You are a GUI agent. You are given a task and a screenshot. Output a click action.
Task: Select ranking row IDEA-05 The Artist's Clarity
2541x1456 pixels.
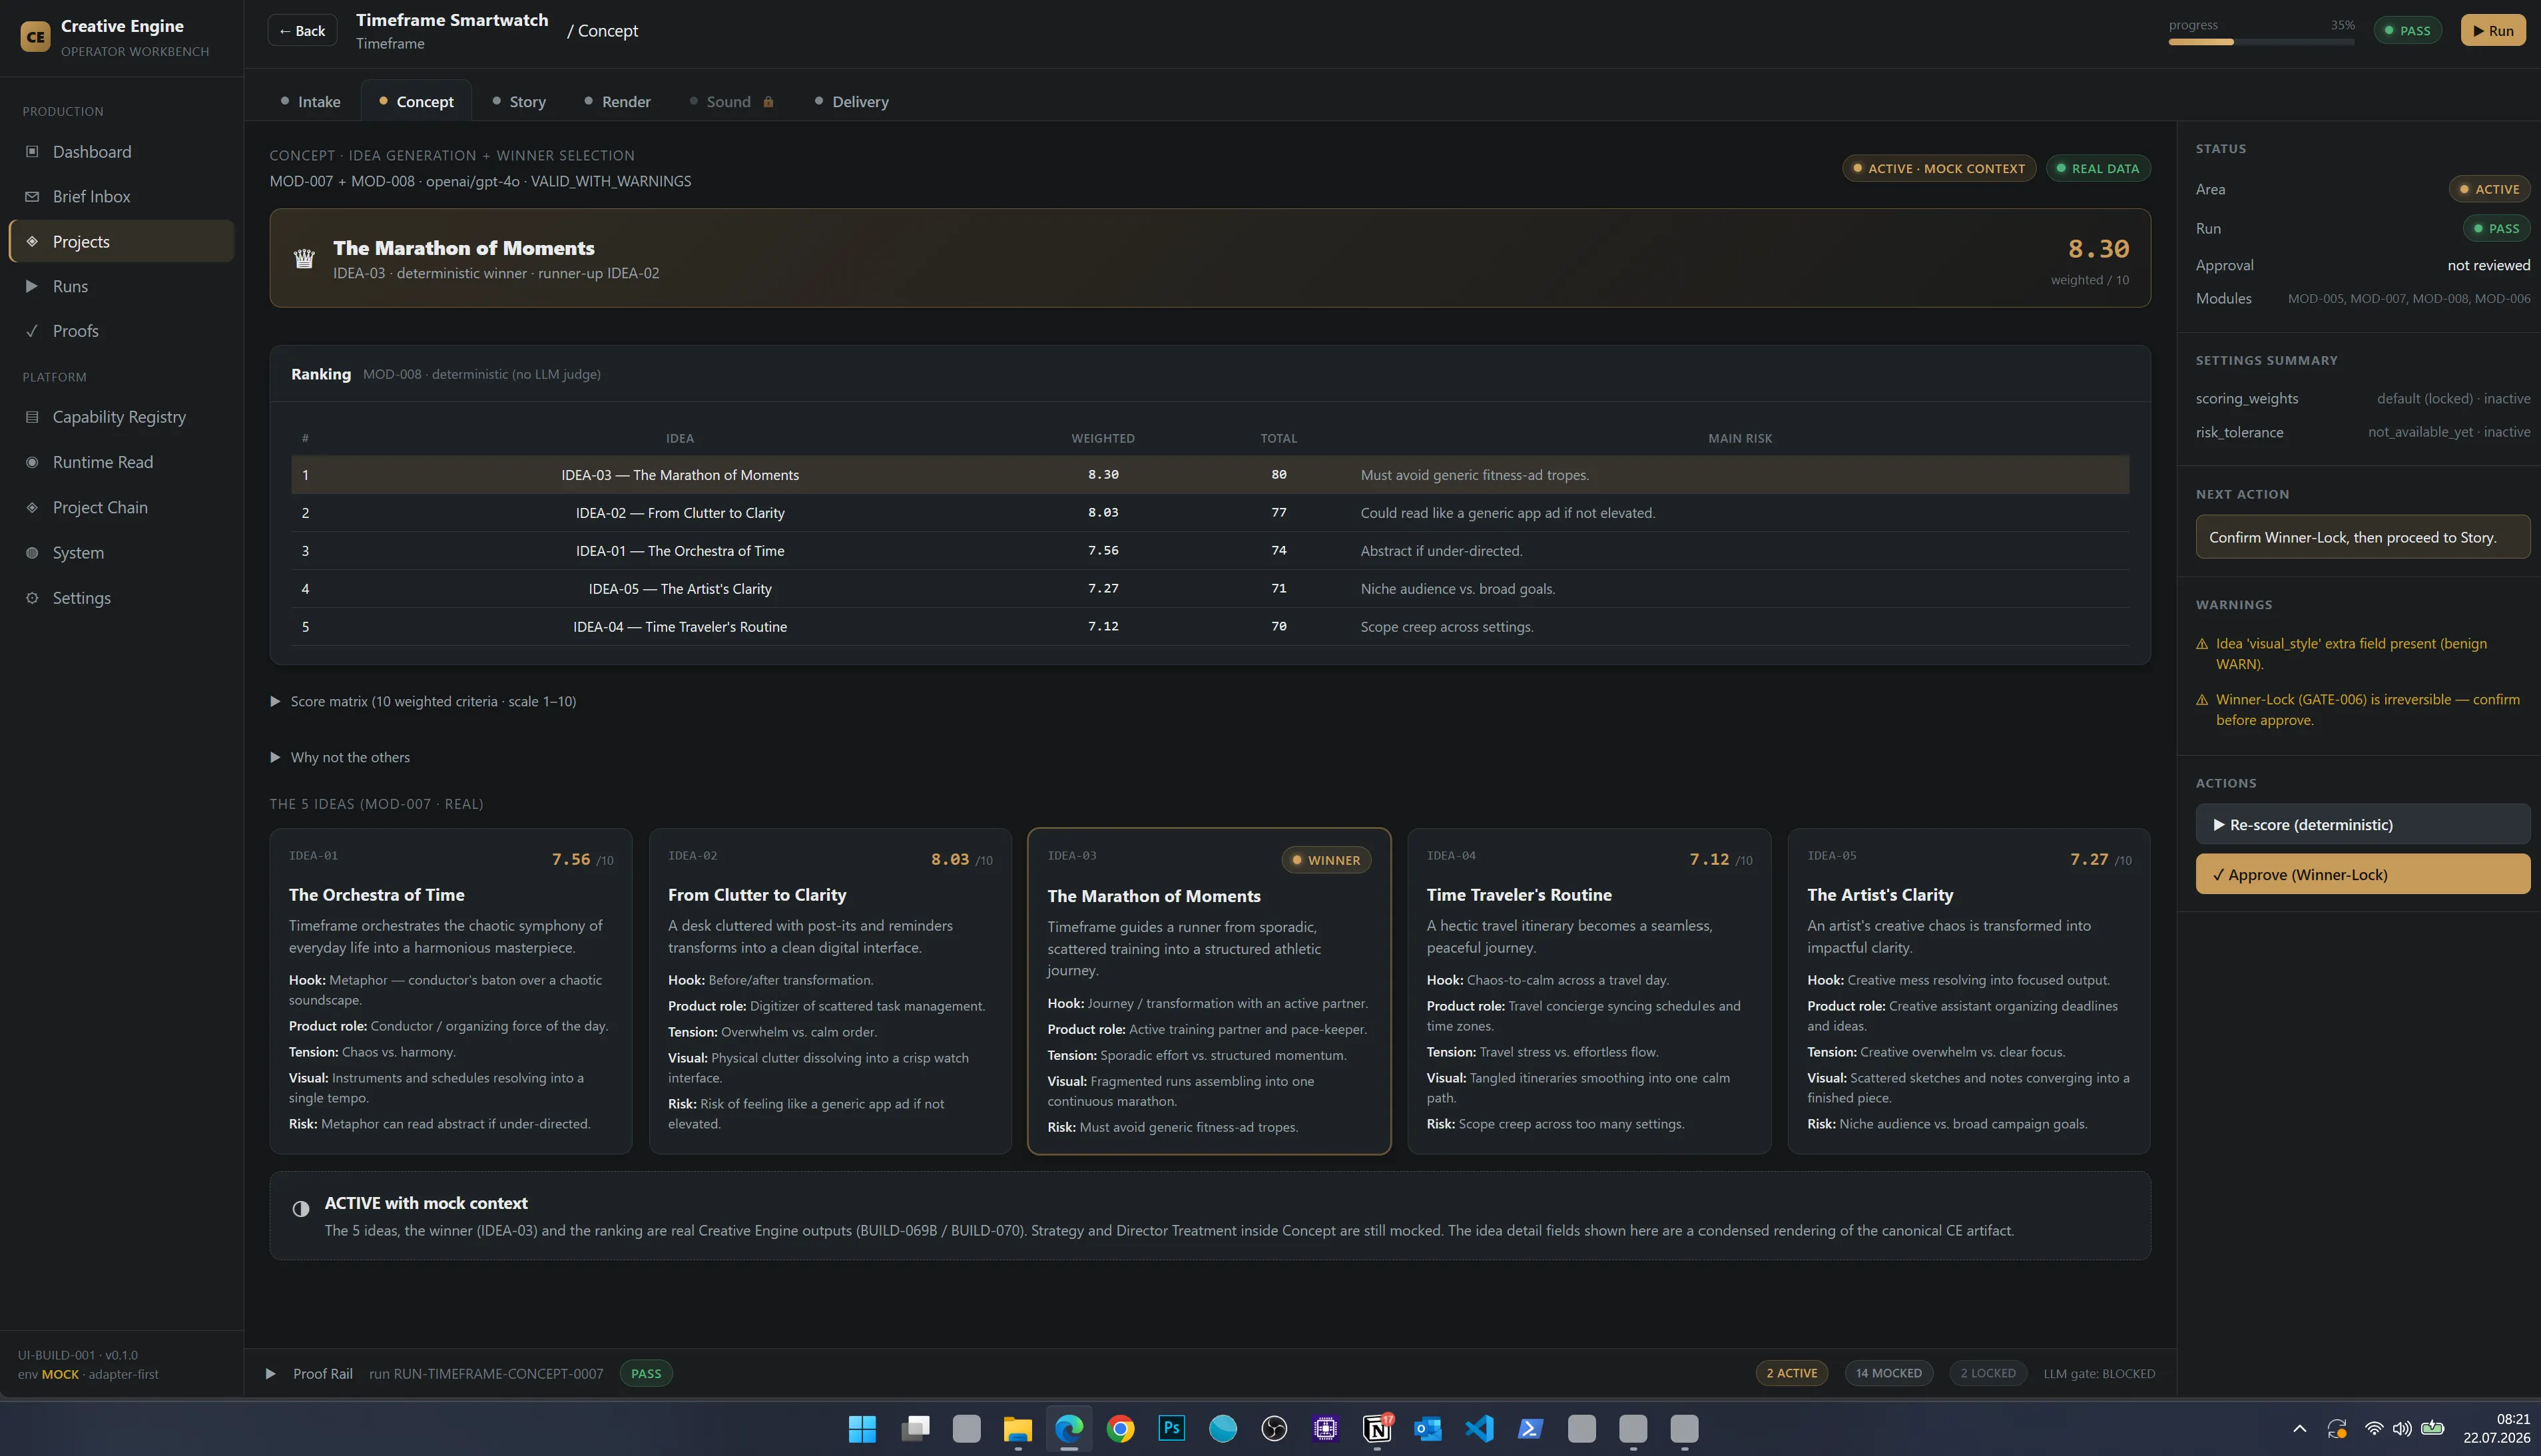click(x=1210, y=588)
